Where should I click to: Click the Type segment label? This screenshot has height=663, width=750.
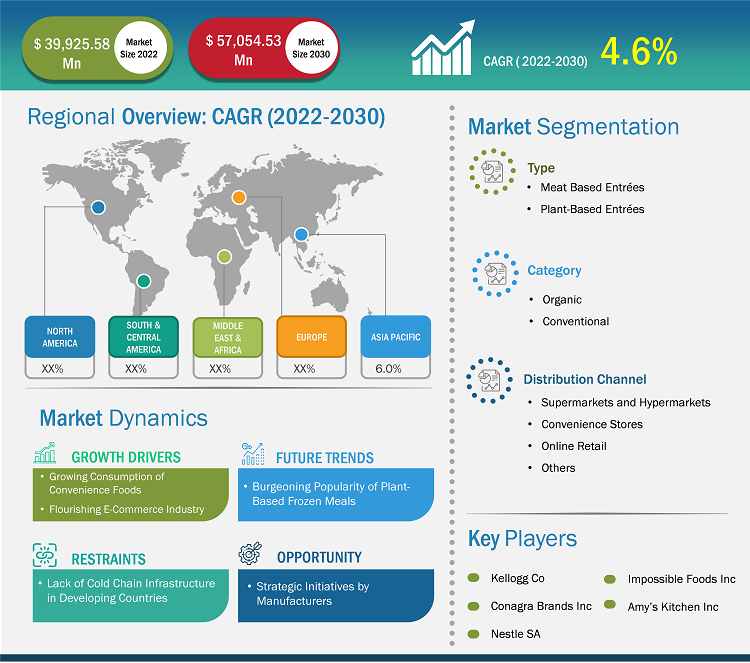(541, 168)
